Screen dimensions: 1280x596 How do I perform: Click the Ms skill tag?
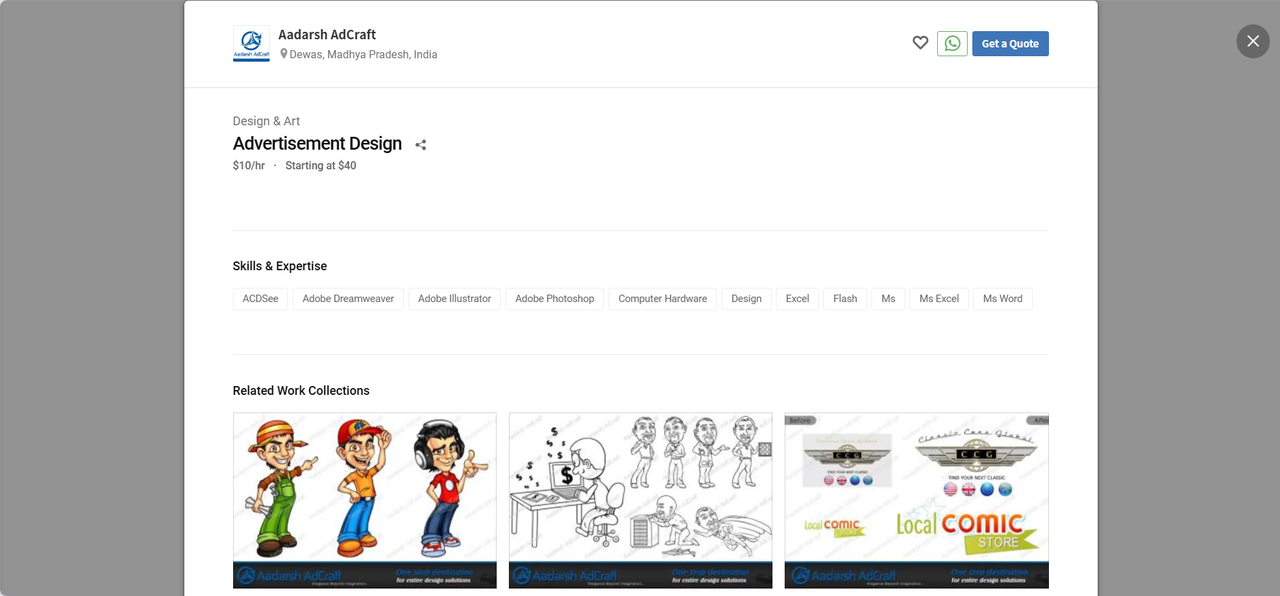[x=888, y=299]
